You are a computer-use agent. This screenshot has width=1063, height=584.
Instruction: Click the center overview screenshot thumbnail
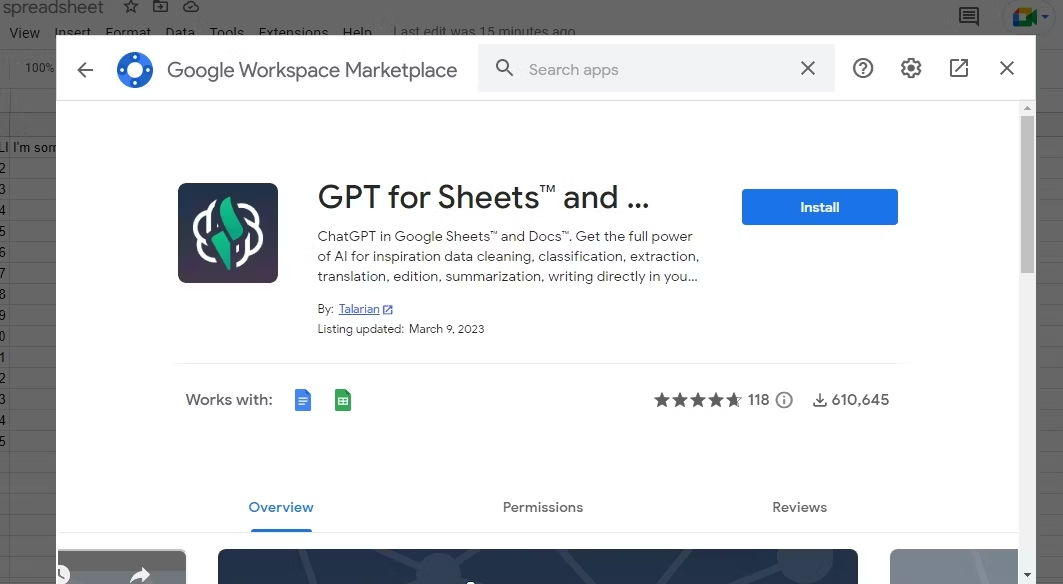click(537, 566)
